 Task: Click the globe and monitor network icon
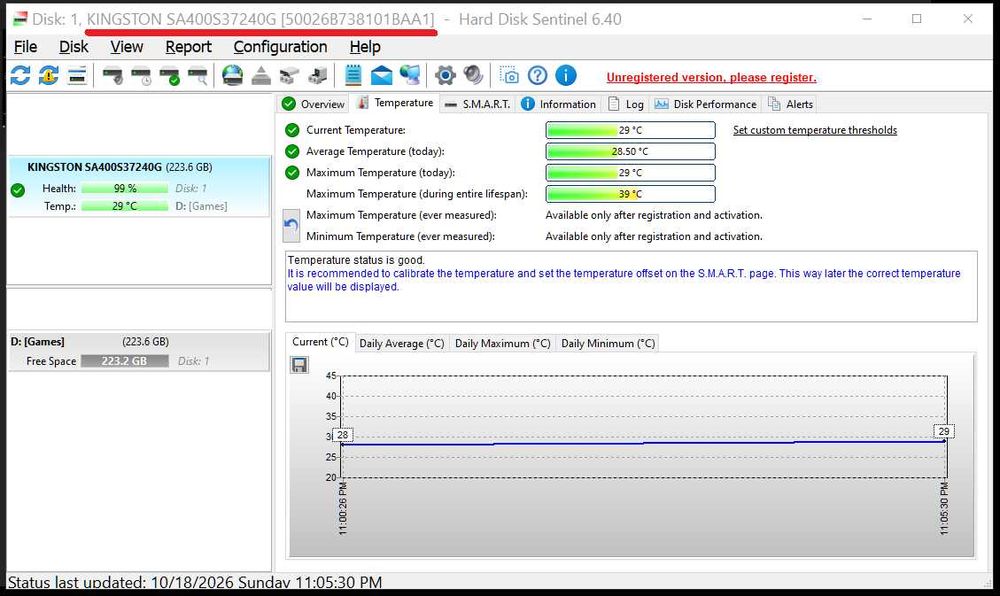tap(410, 75)
